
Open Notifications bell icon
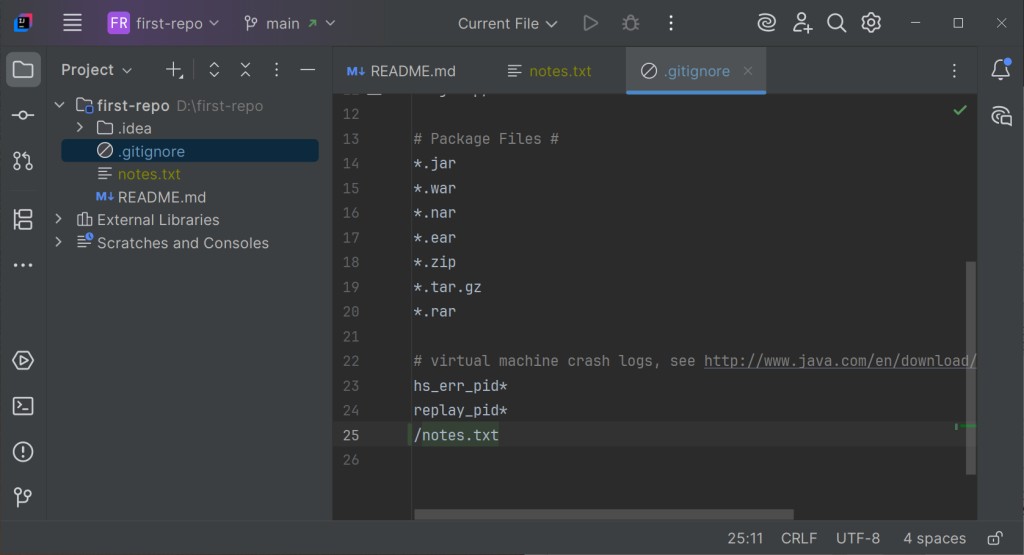point(1000,69)
